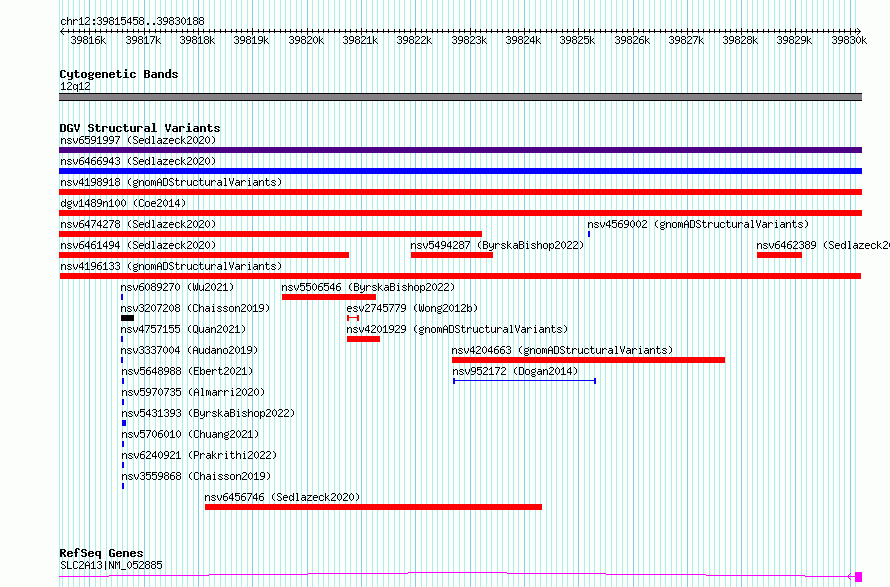The width and height of the screenshot is (890, 587).
Task: Click the chr12:39815458..39830188 coordinate label
Action: coord(132,21)
